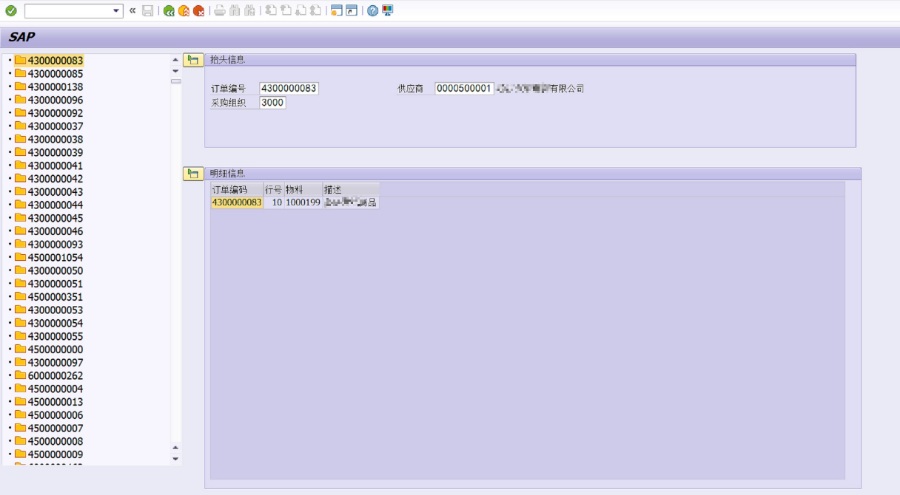Screen dimensions: 900x495
Task: Click the Print icon in toolbar
Action: point(220,11)
